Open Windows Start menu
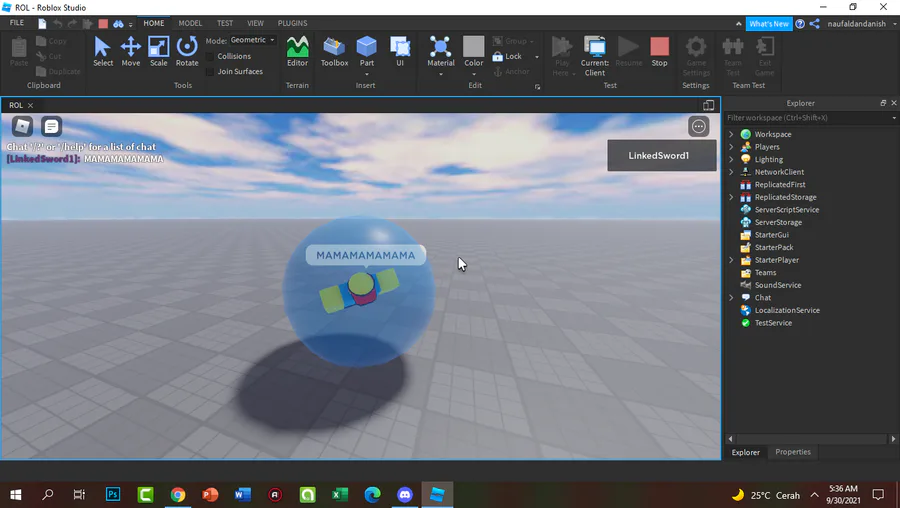 coord(16,494)
